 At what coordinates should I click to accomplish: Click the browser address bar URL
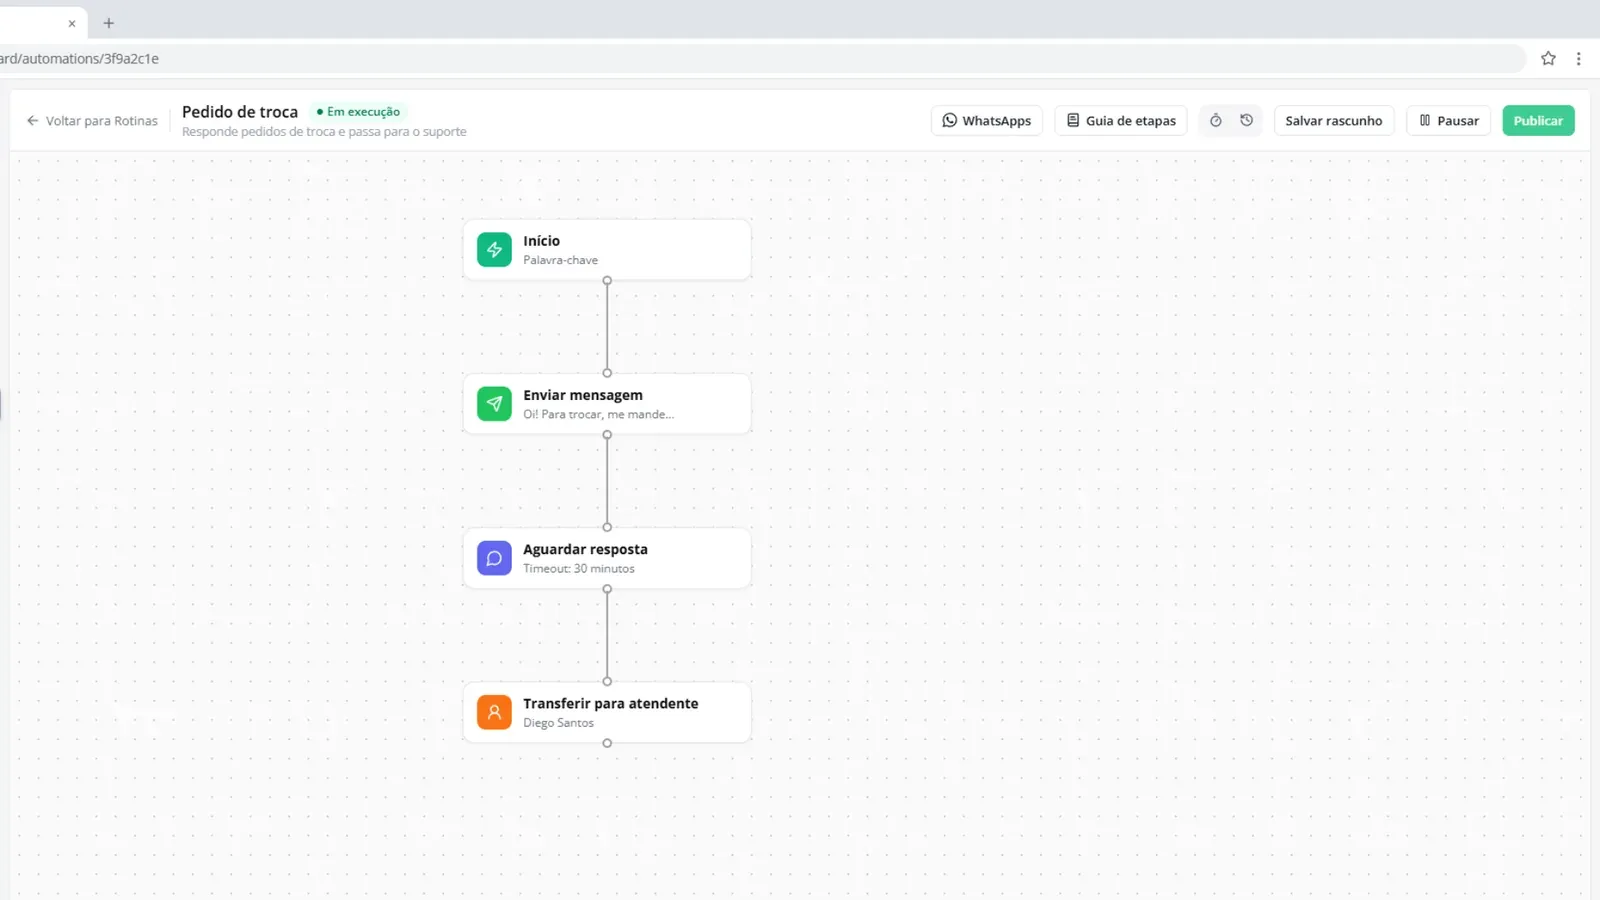(80, 58)
